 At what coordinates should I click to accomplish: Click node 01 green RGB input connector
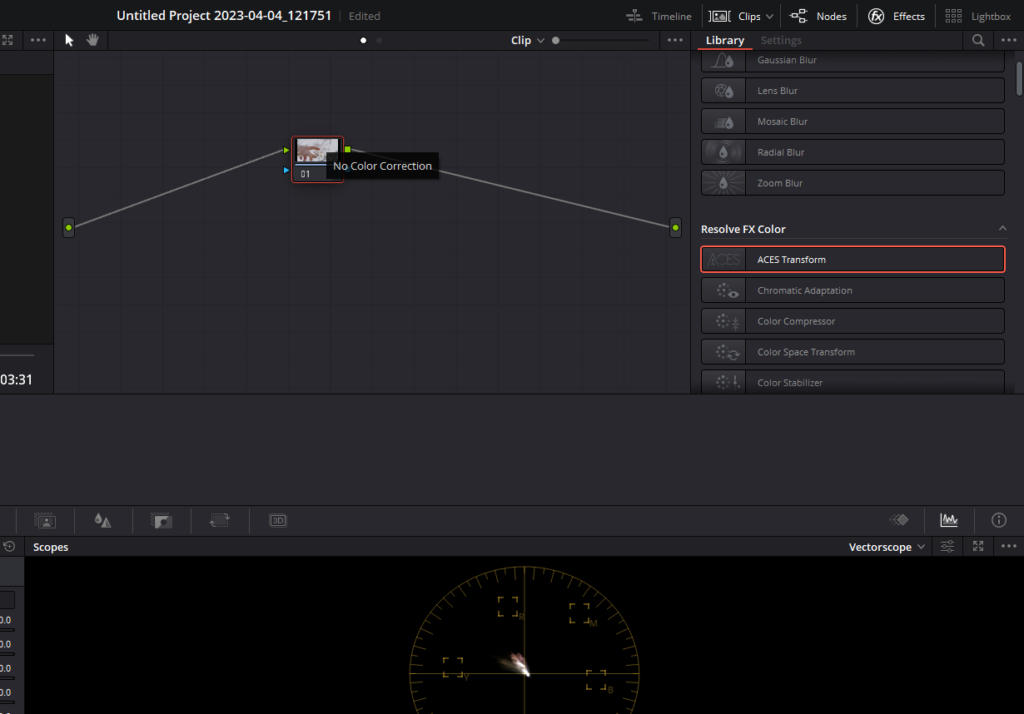tap(286, 150)
